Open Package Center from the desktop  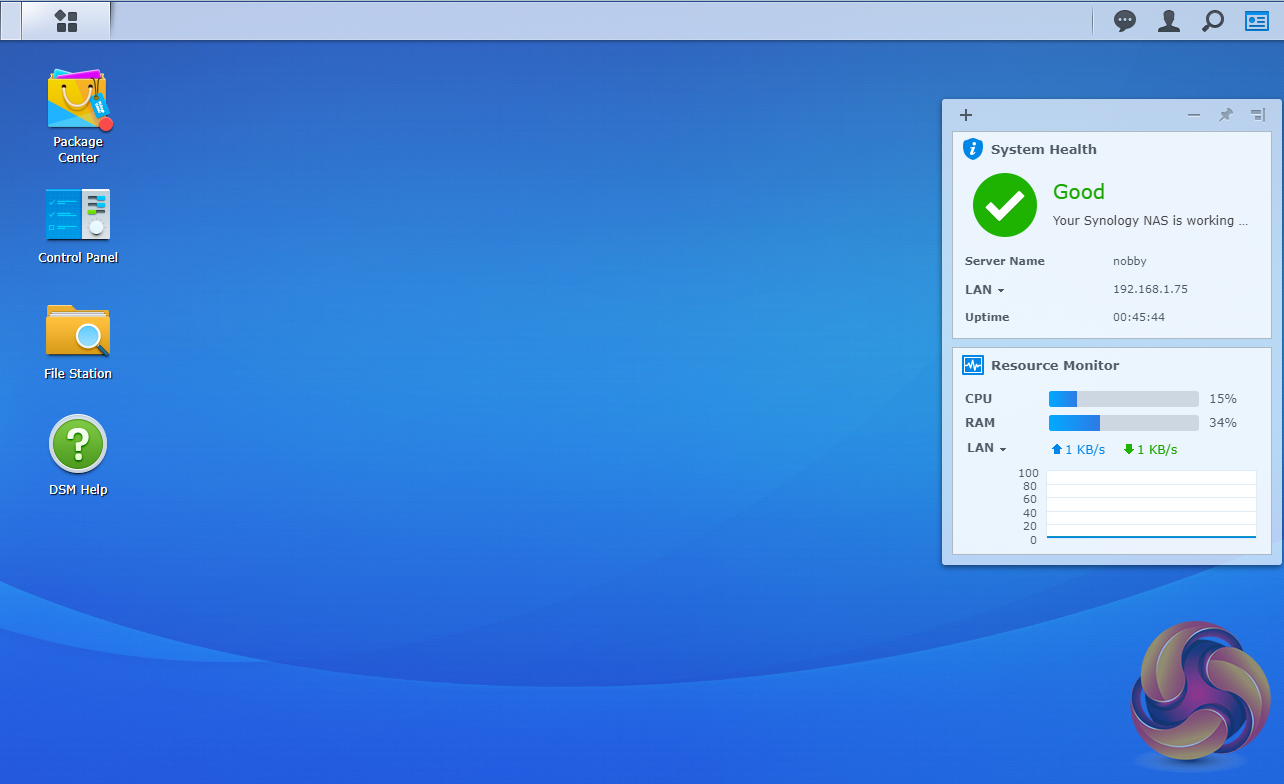pos(78,116)
